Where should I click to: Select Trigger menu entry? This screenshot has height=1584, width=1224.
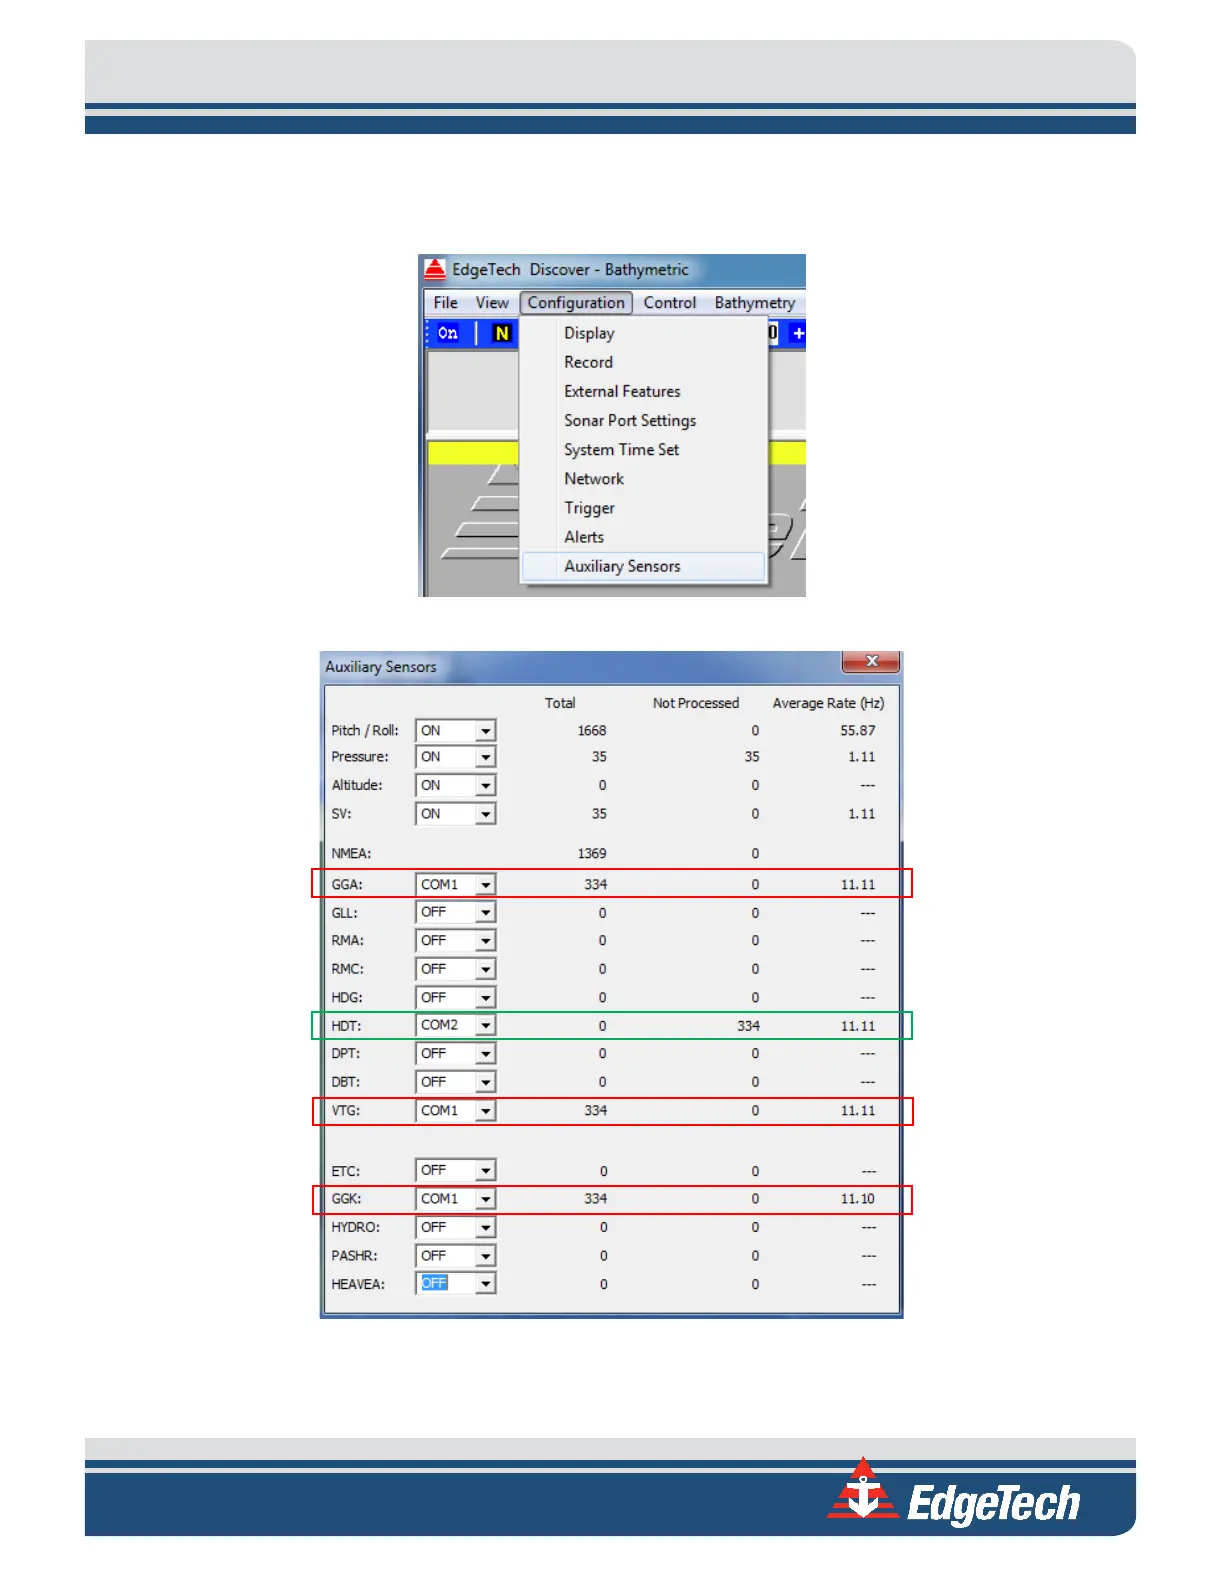pos(589,508)
